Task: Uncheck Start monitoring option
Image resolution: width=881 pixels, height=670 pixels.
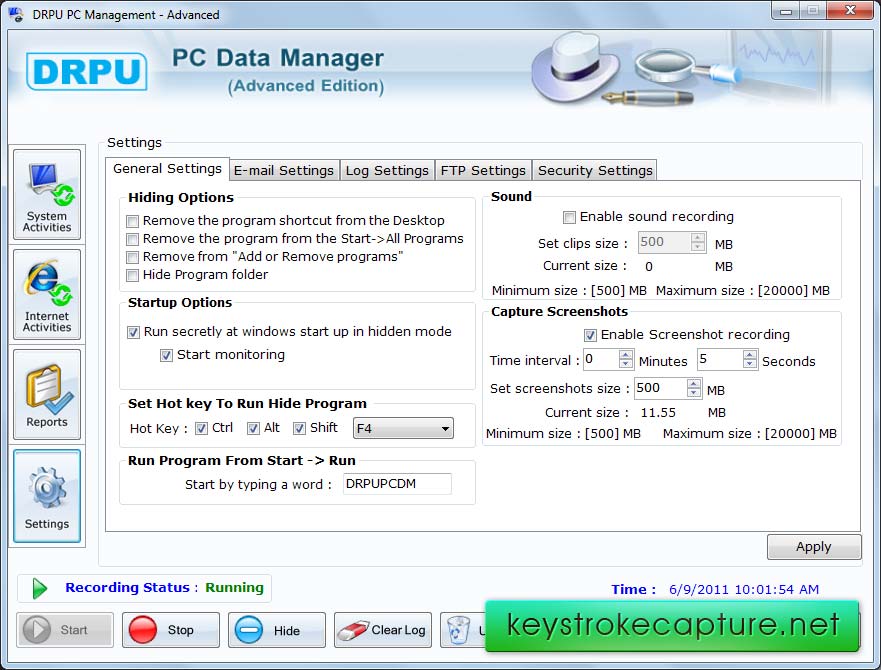Action: pos(166,355)
